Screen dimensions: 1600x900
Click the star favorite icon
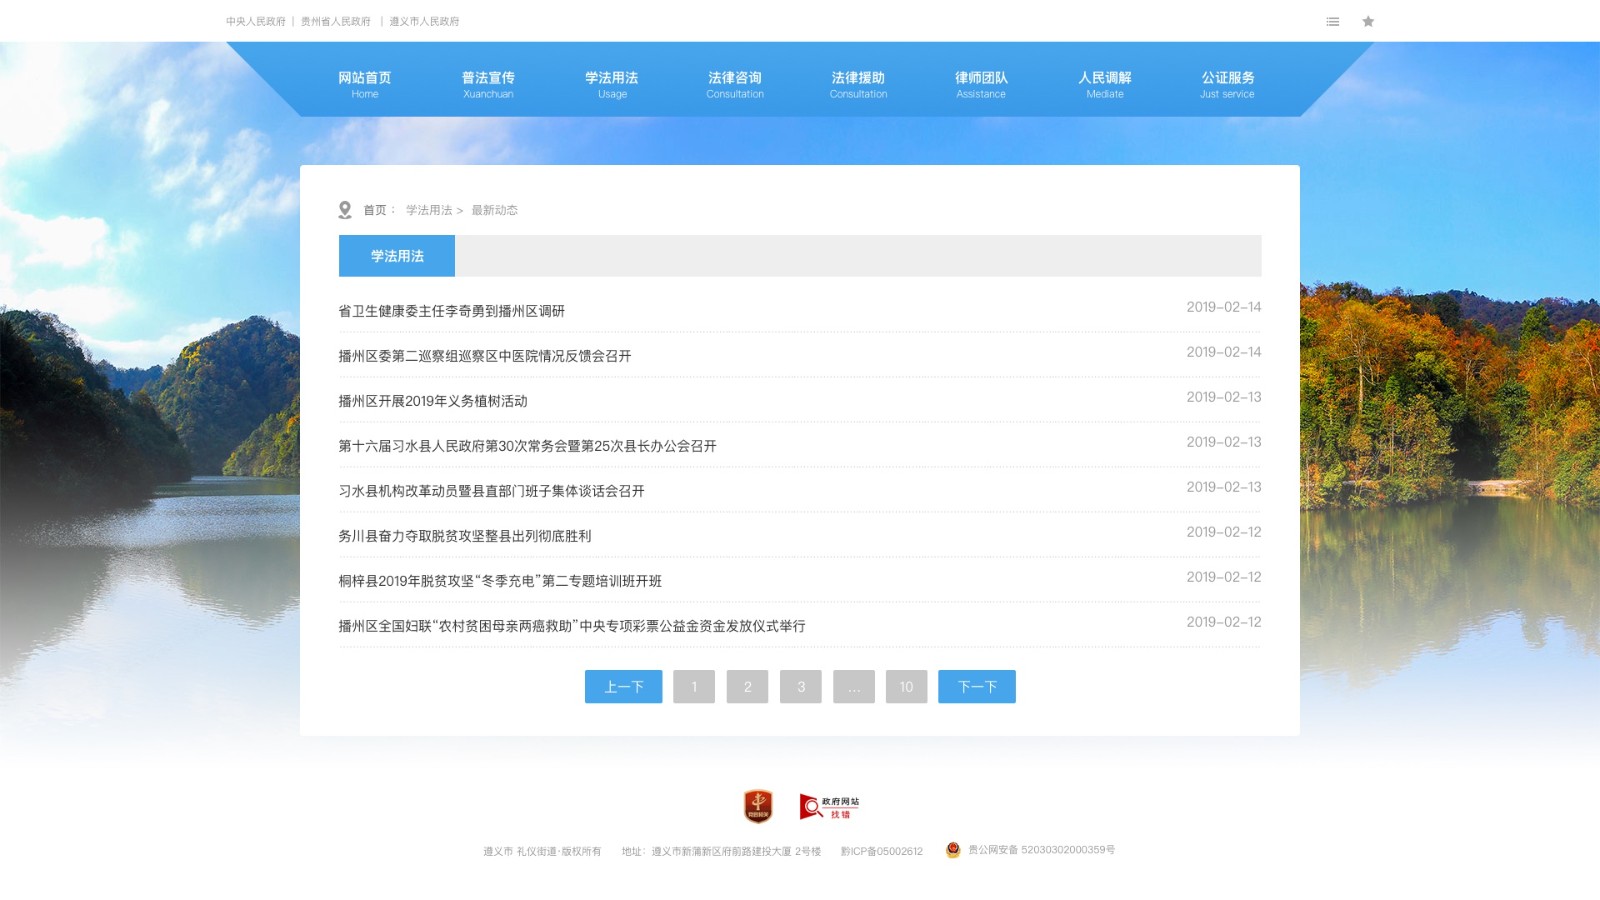(x=1368, y=21)
